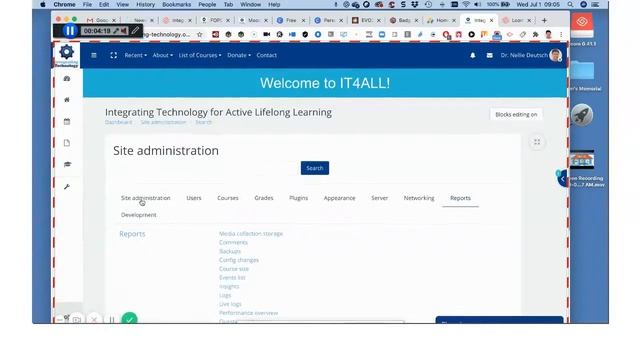Image resolution: width=640 pixels, height=360 pixels.
Task: Click the fullscreen toggle icon in navbar
Action: 113,55
